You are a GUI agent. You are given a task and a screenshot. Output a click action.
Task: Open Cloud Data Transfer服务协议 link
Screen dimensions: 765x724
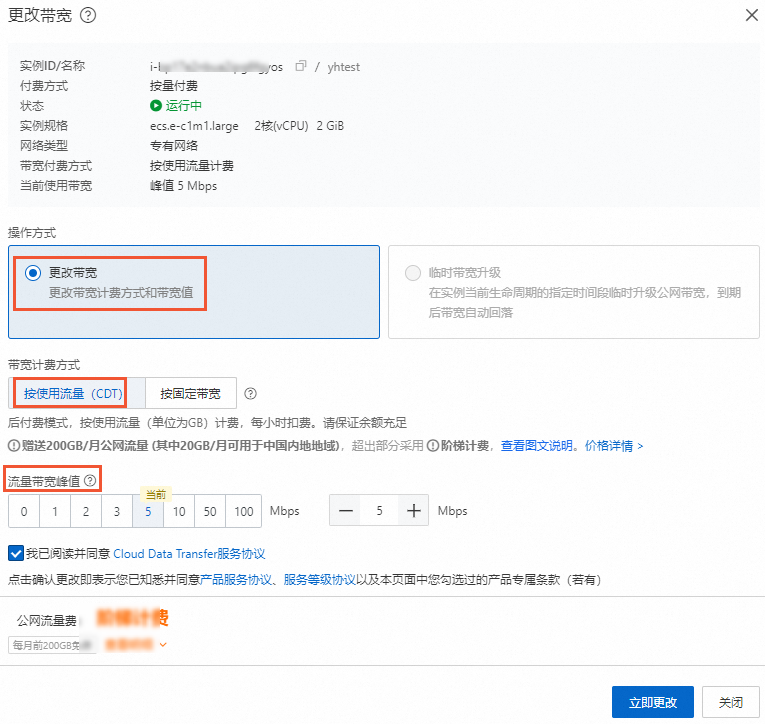189,554
